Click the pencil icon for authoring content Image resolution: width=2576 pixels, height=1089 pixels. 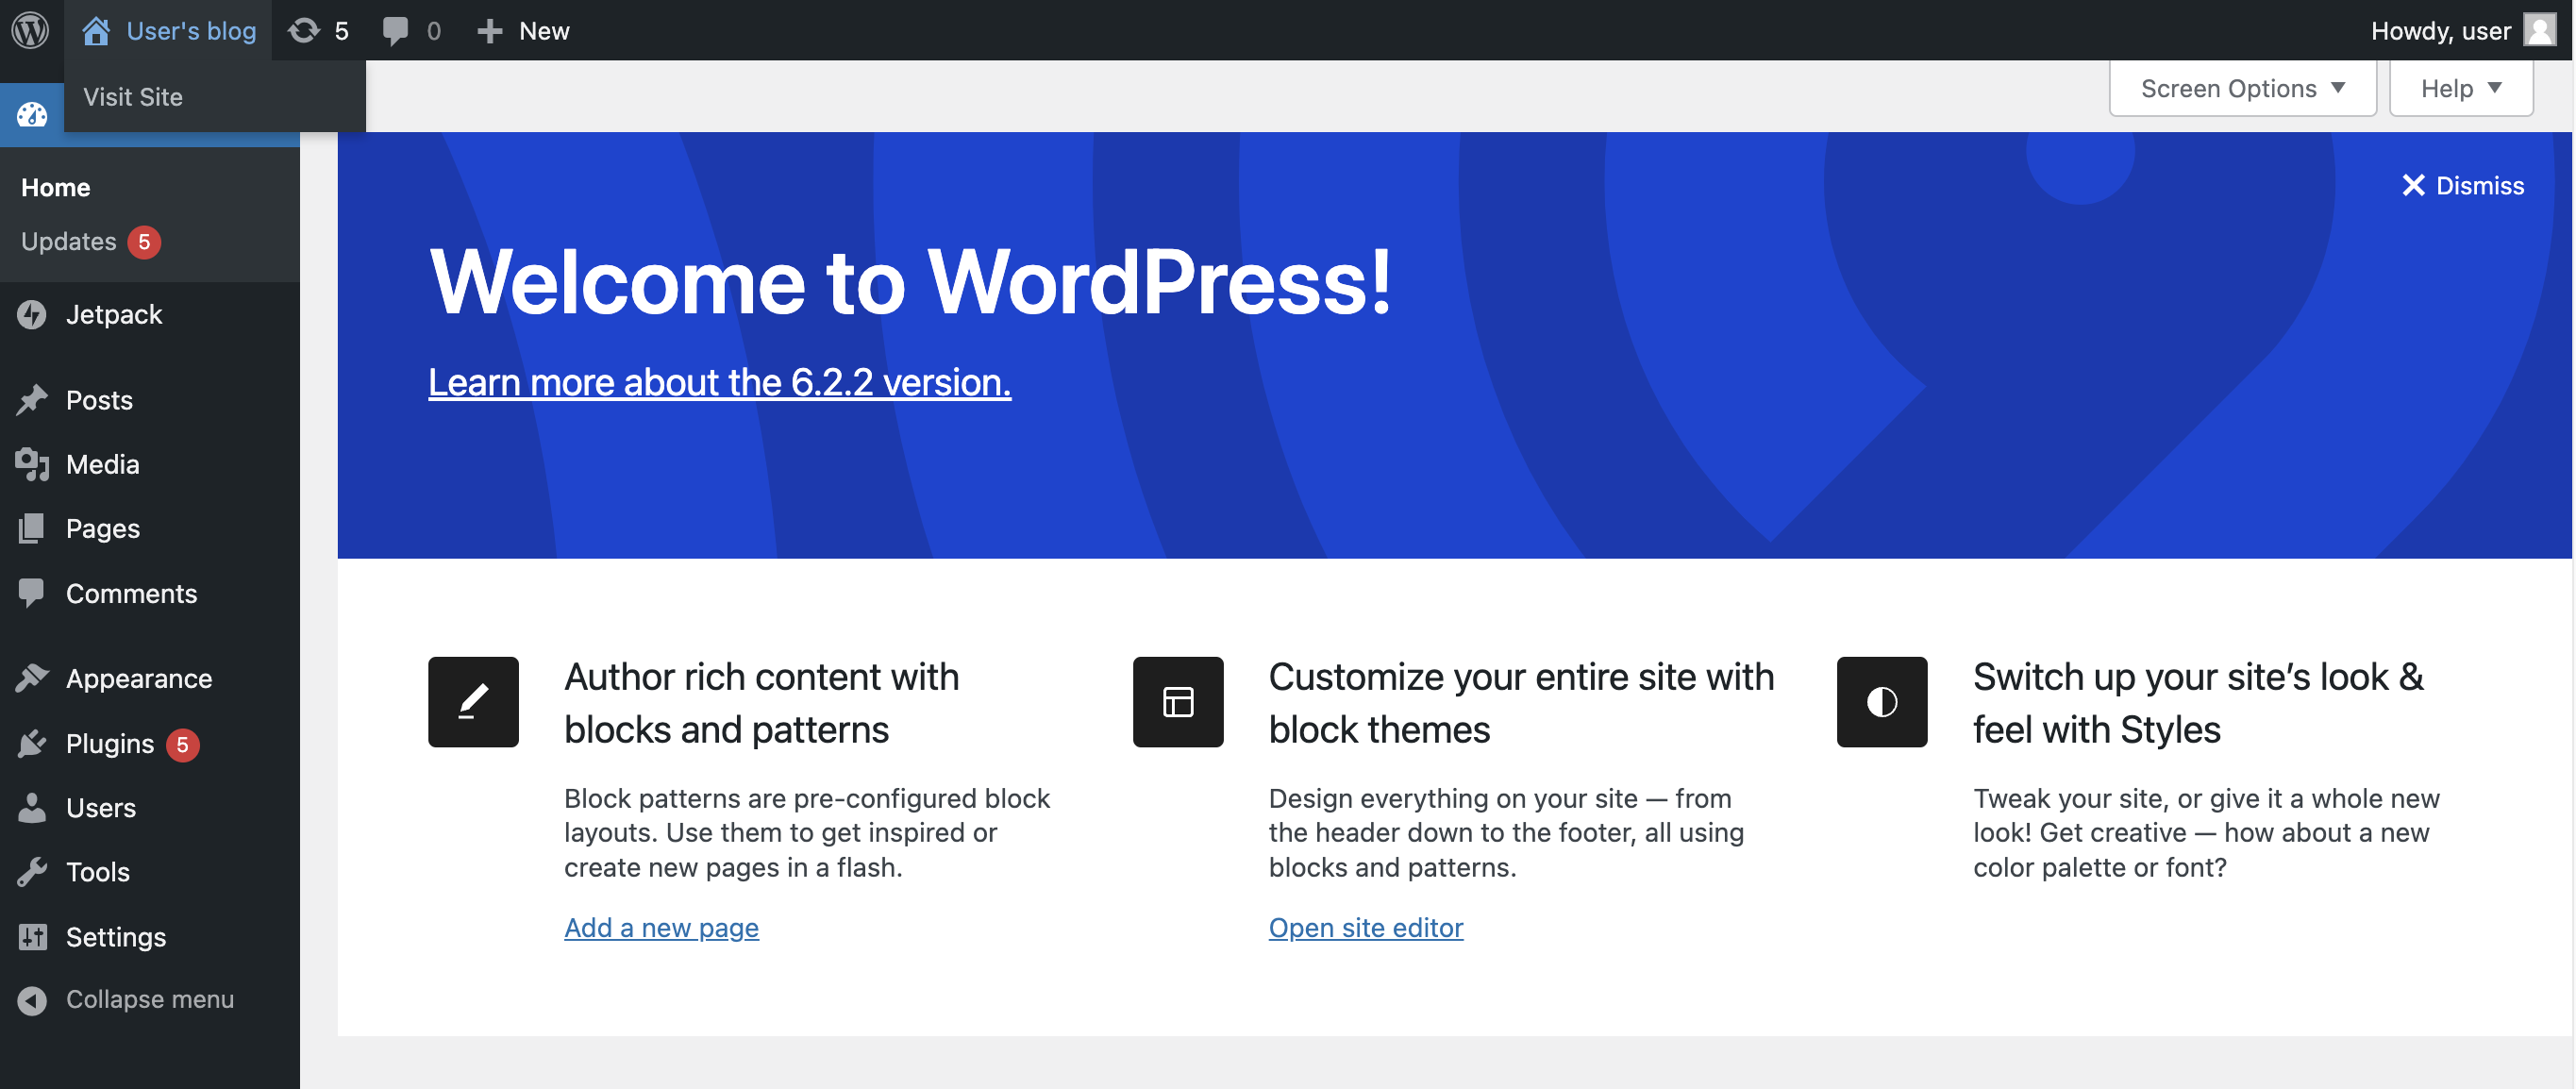click(473, 702)
